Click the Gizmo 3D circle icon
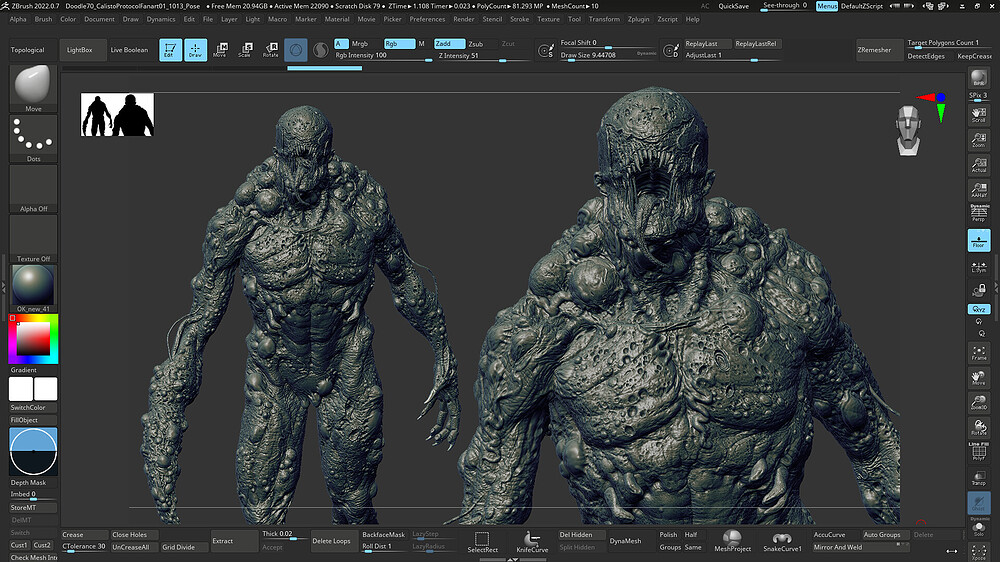The height and width of the screenshot is (562, 1000). pyautogui.click(x=296, y=50)
